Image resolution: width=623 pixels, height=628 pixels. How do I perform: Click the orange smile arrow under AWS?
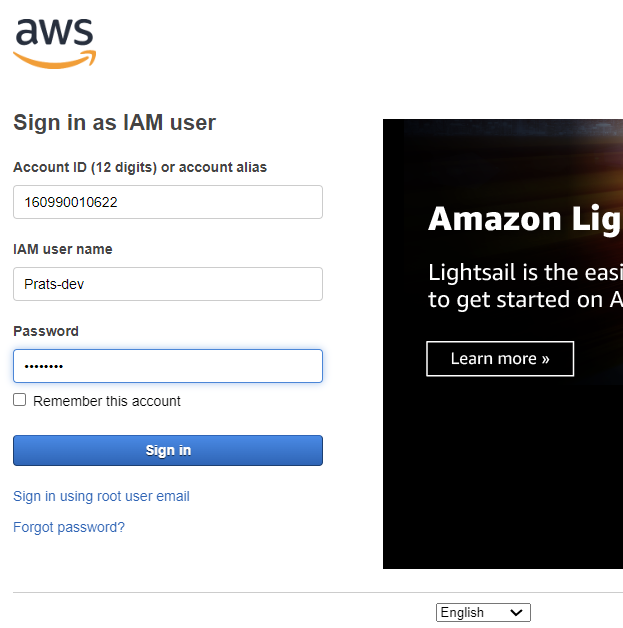(55, 60)
